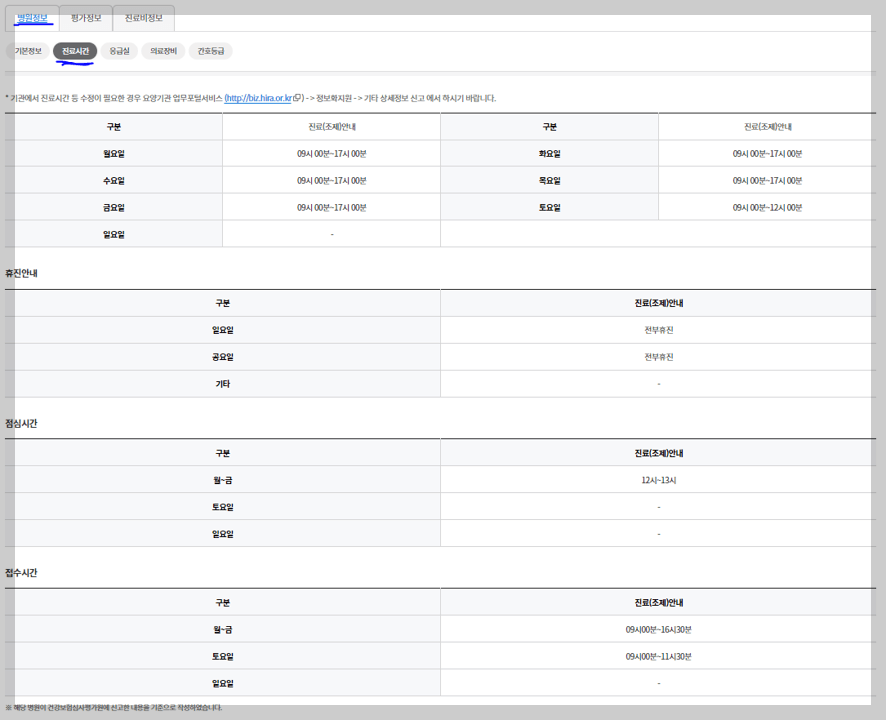This screenshot has width=886, height=720.
Task: Select Saturday's hours 09시 00분~12시 00분
Action: [x=767, y=208]
